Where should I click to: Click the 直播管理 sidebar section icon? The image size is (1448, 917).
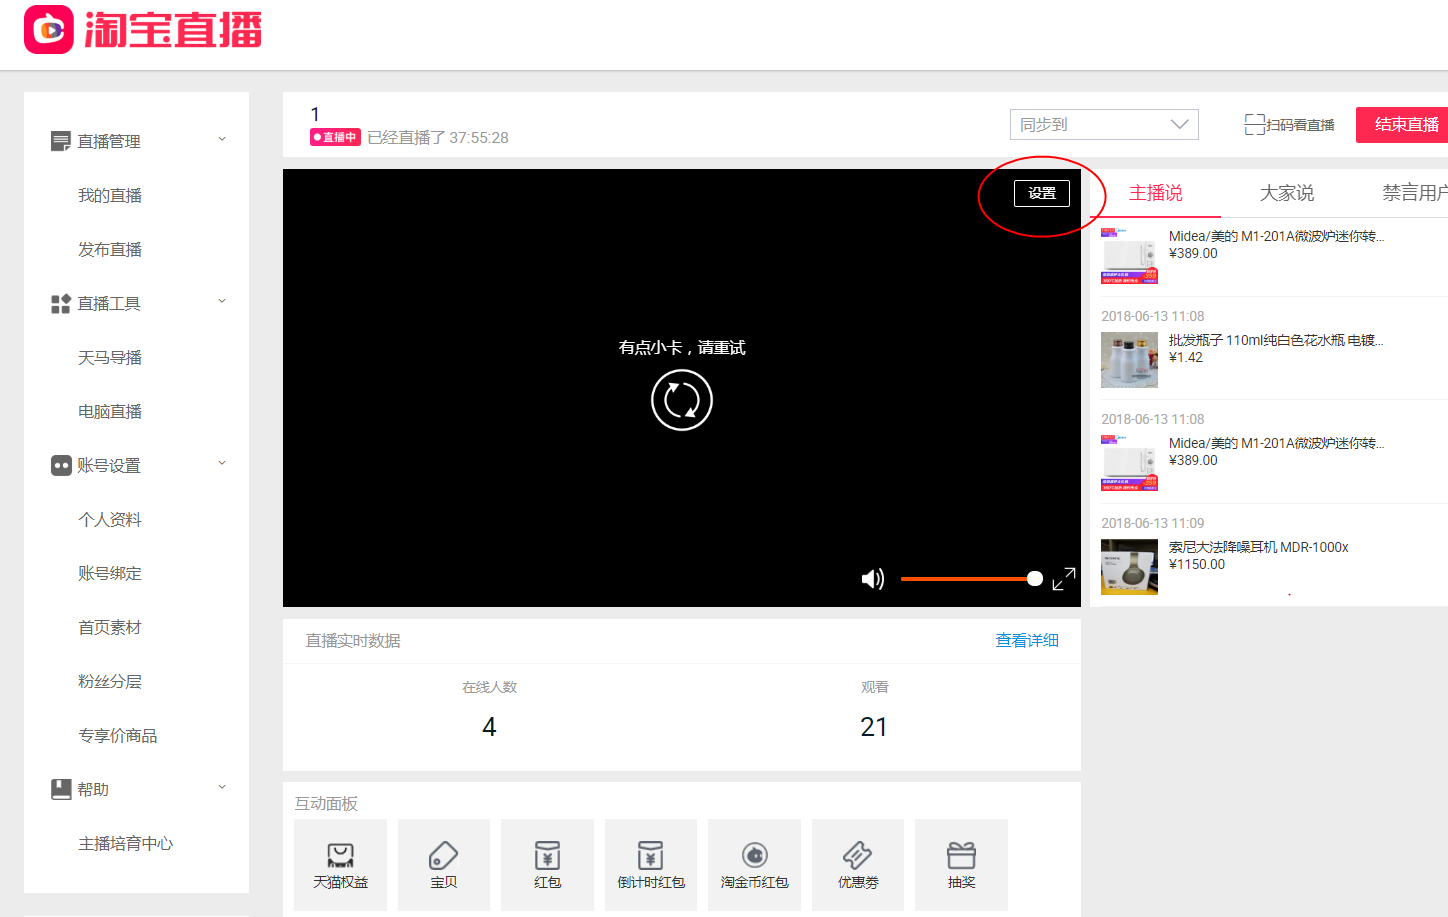[x=61, y=141]
